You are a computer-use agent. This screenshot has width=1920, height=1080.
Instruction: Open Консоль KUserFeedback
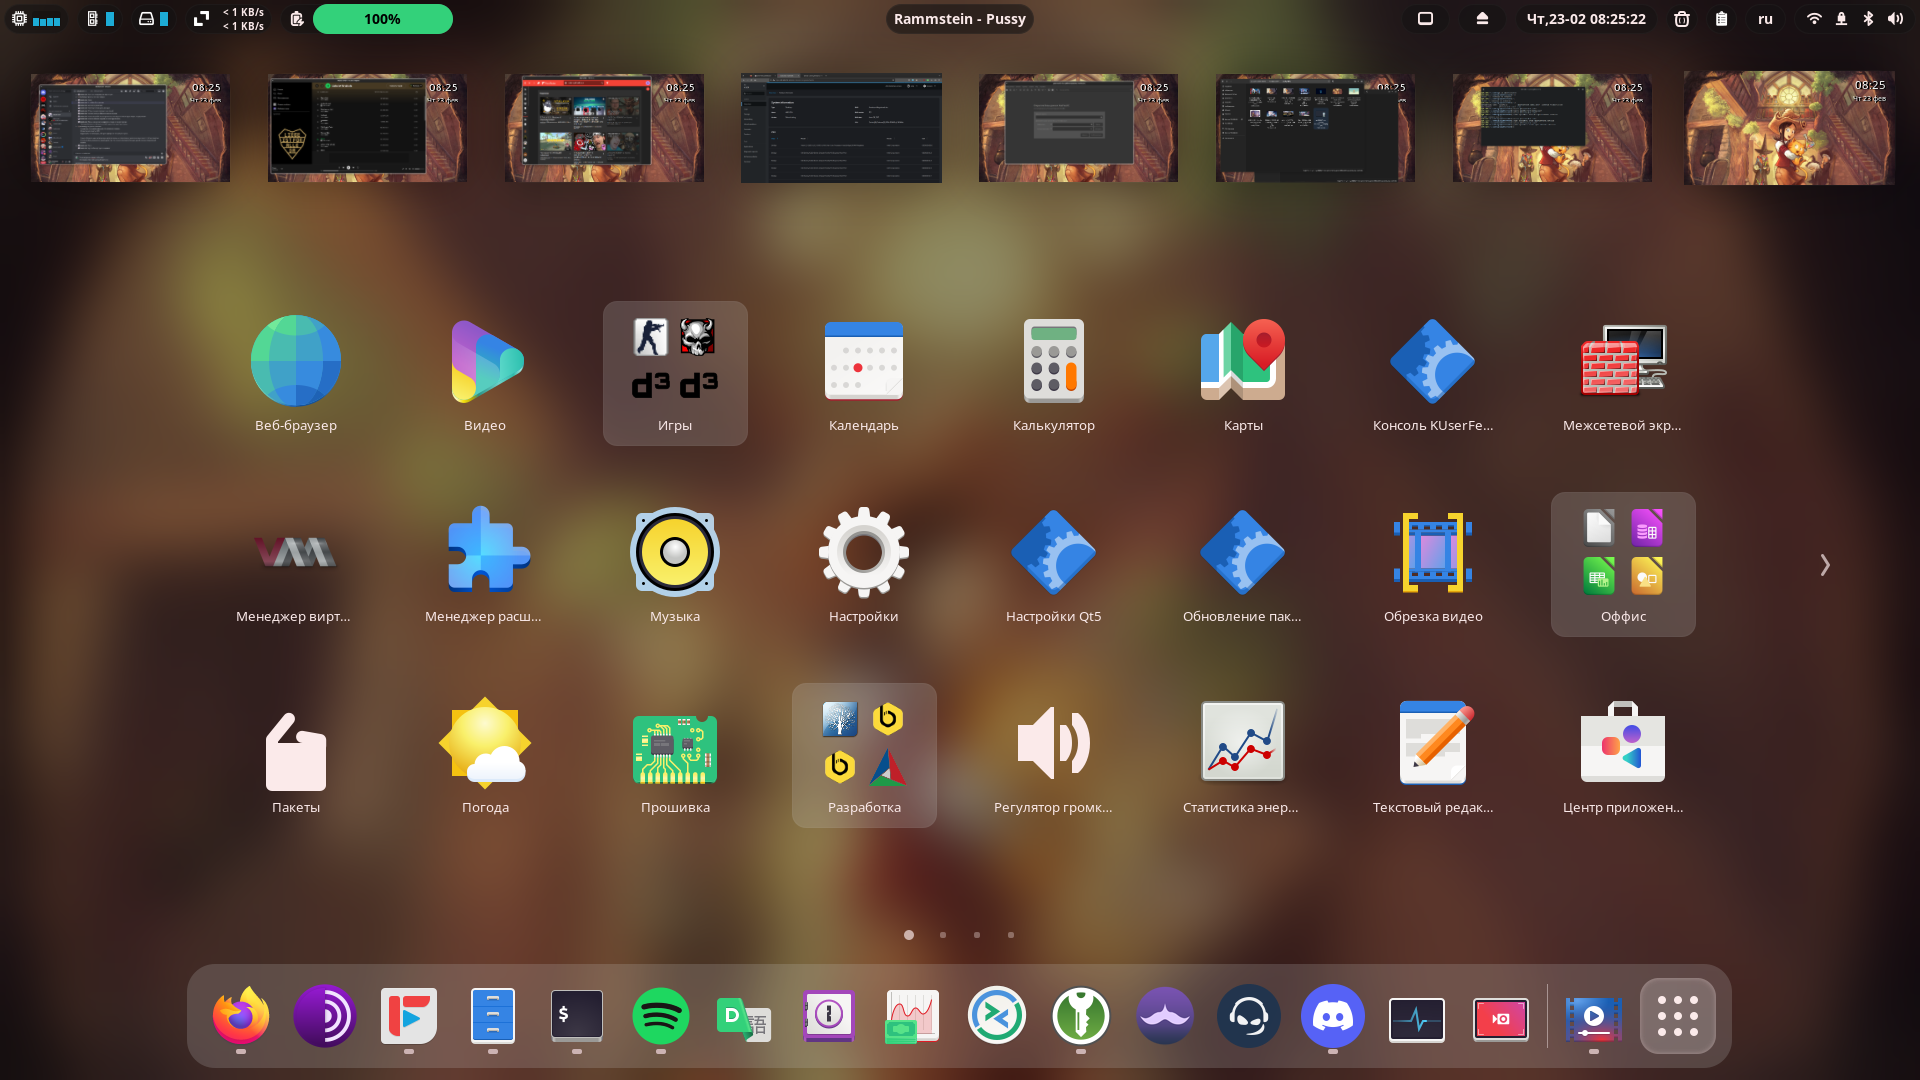tap(1433, 373)
